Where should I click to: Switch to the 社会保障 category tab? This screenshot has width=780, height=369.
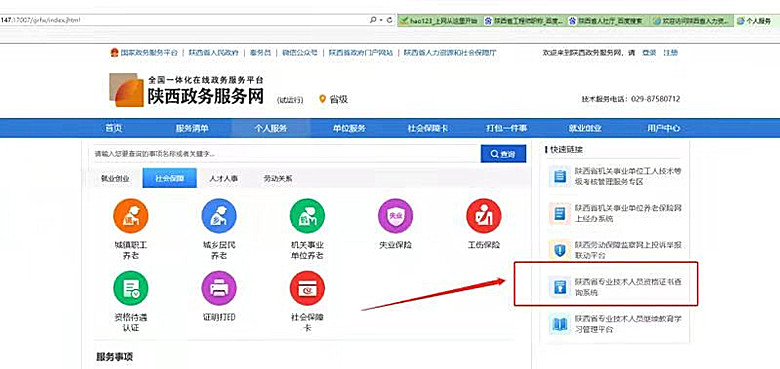pyautogui.click(x=169, y=178)
